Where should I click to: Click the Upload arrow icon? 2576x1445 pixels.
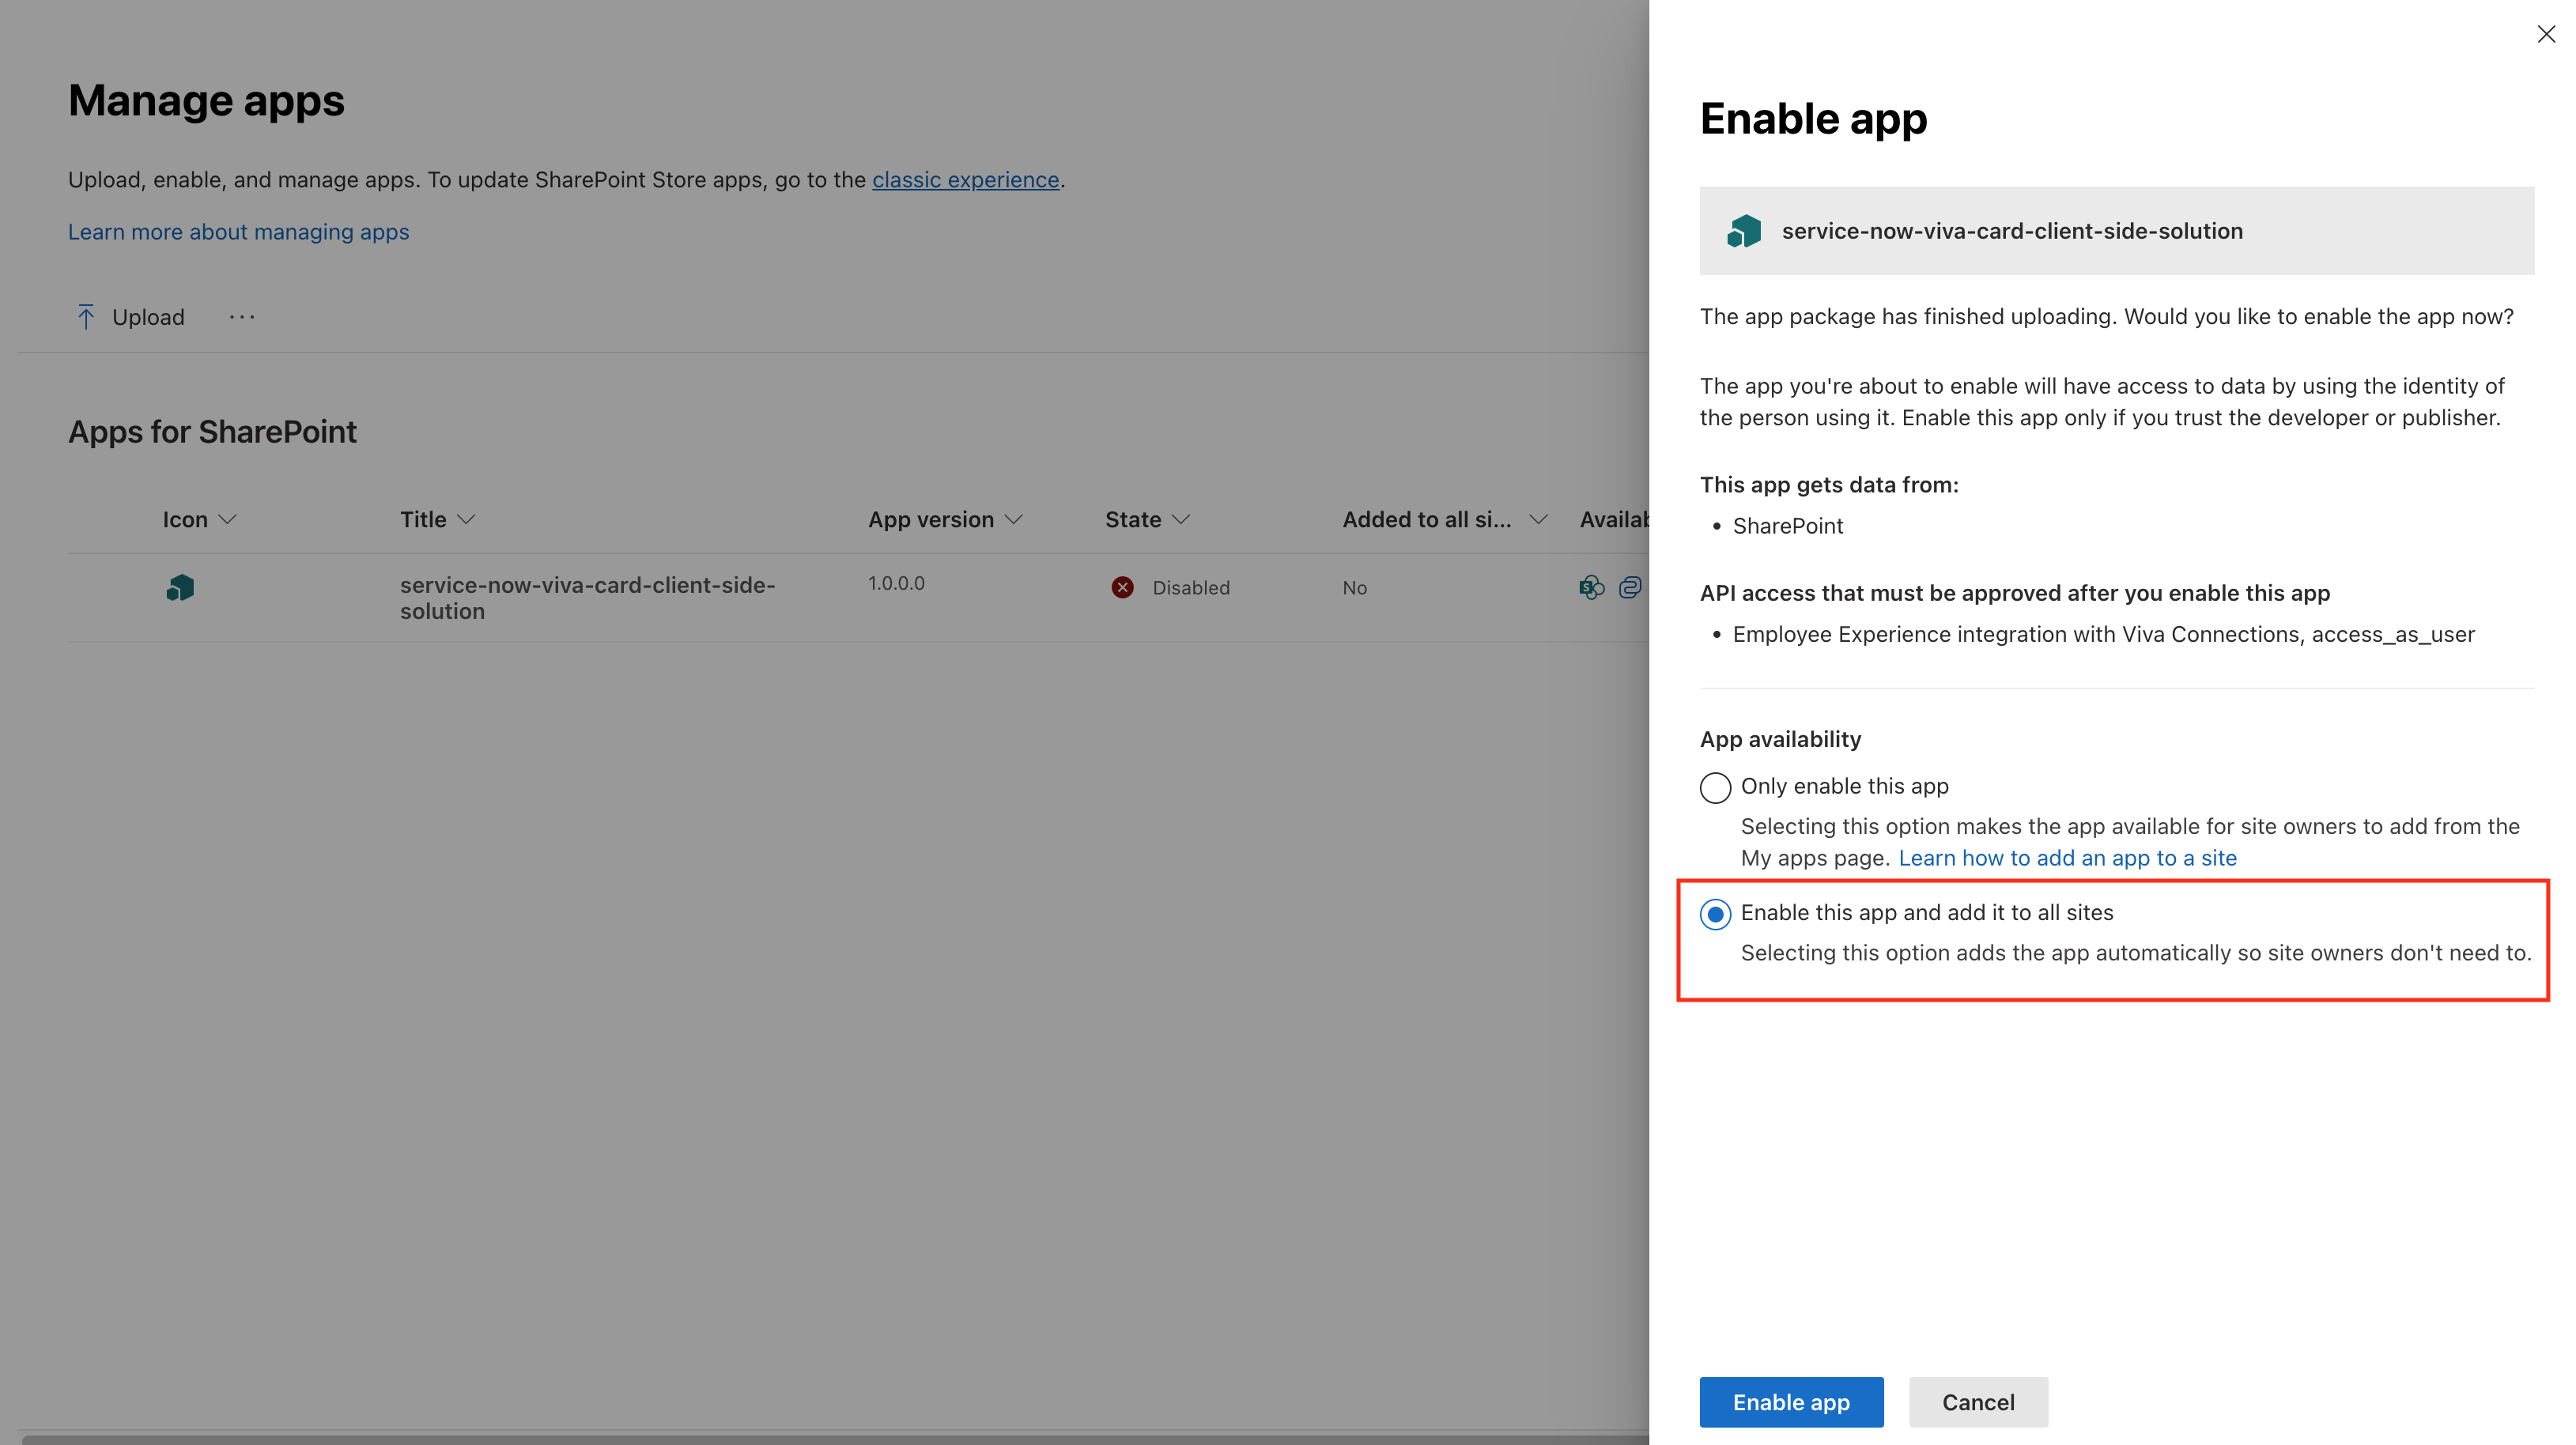pos(86,317)
